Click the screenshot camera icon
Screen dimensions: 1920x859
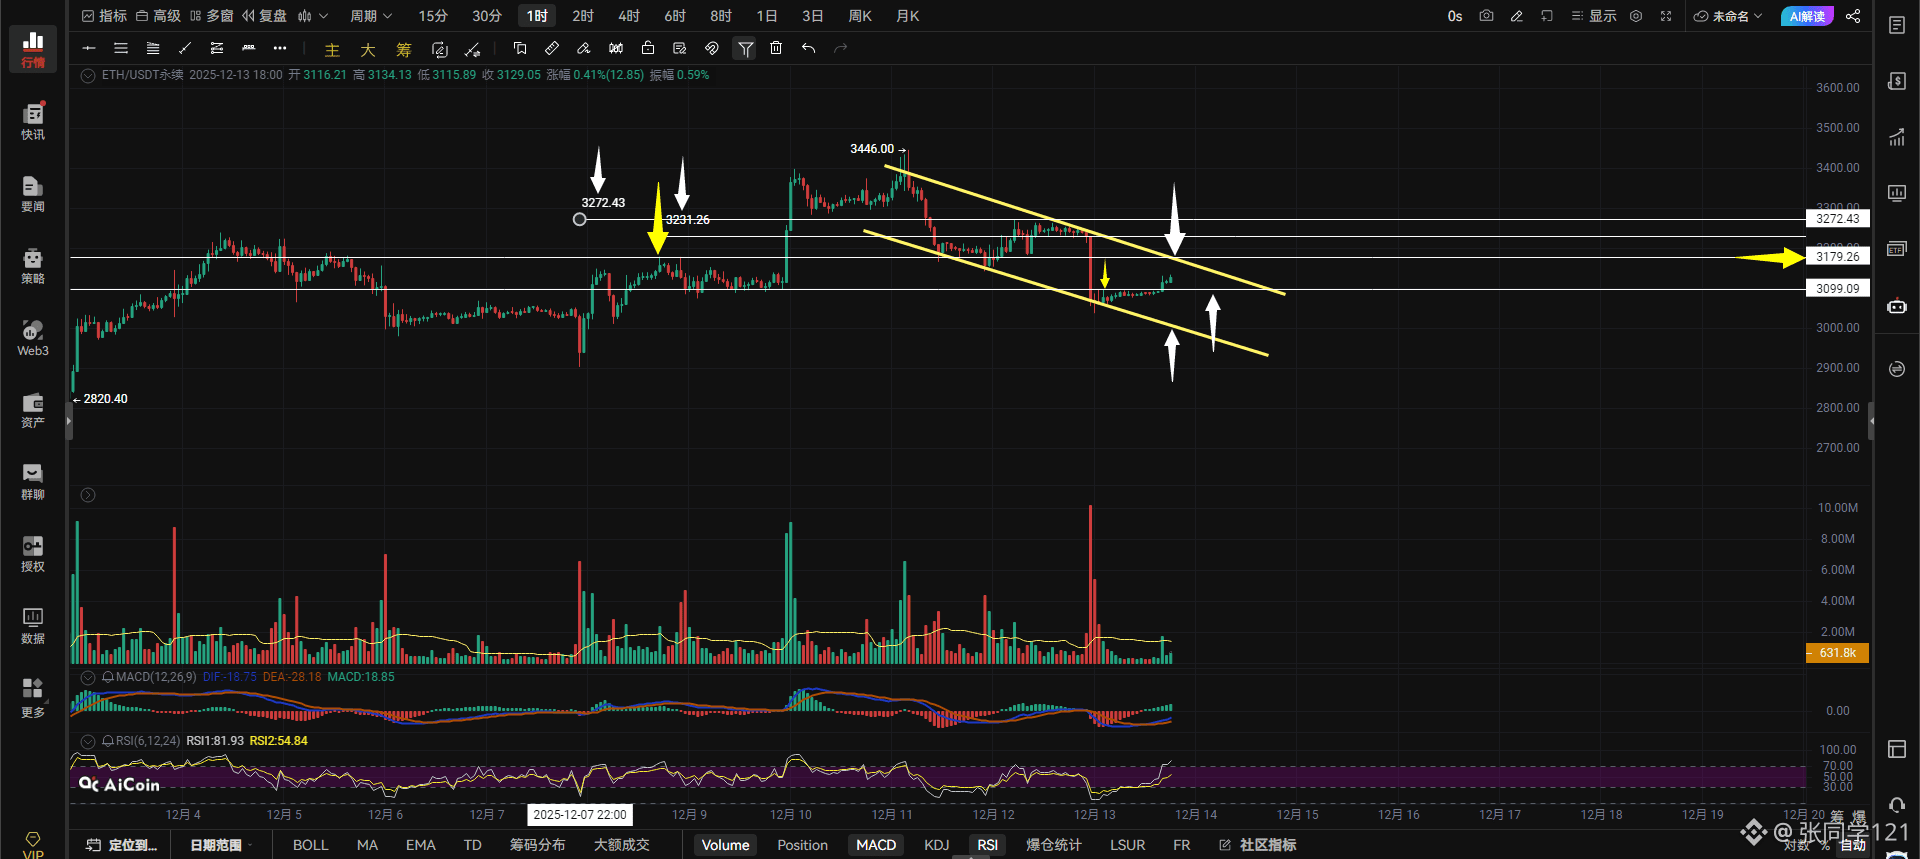1486,16
